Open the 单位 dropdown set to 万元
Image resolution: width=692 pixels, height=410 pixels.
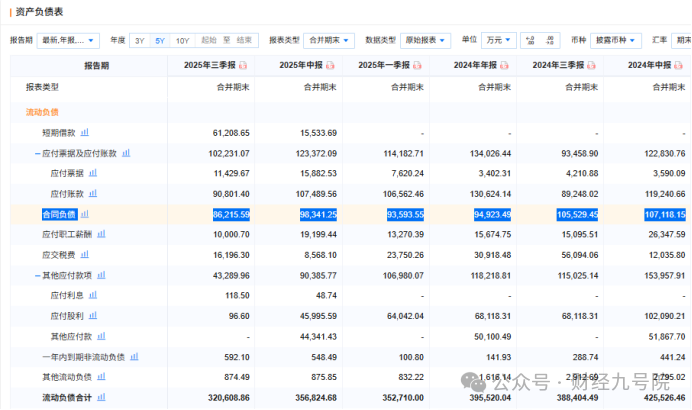pyautogui.click(x=498, y=40)
